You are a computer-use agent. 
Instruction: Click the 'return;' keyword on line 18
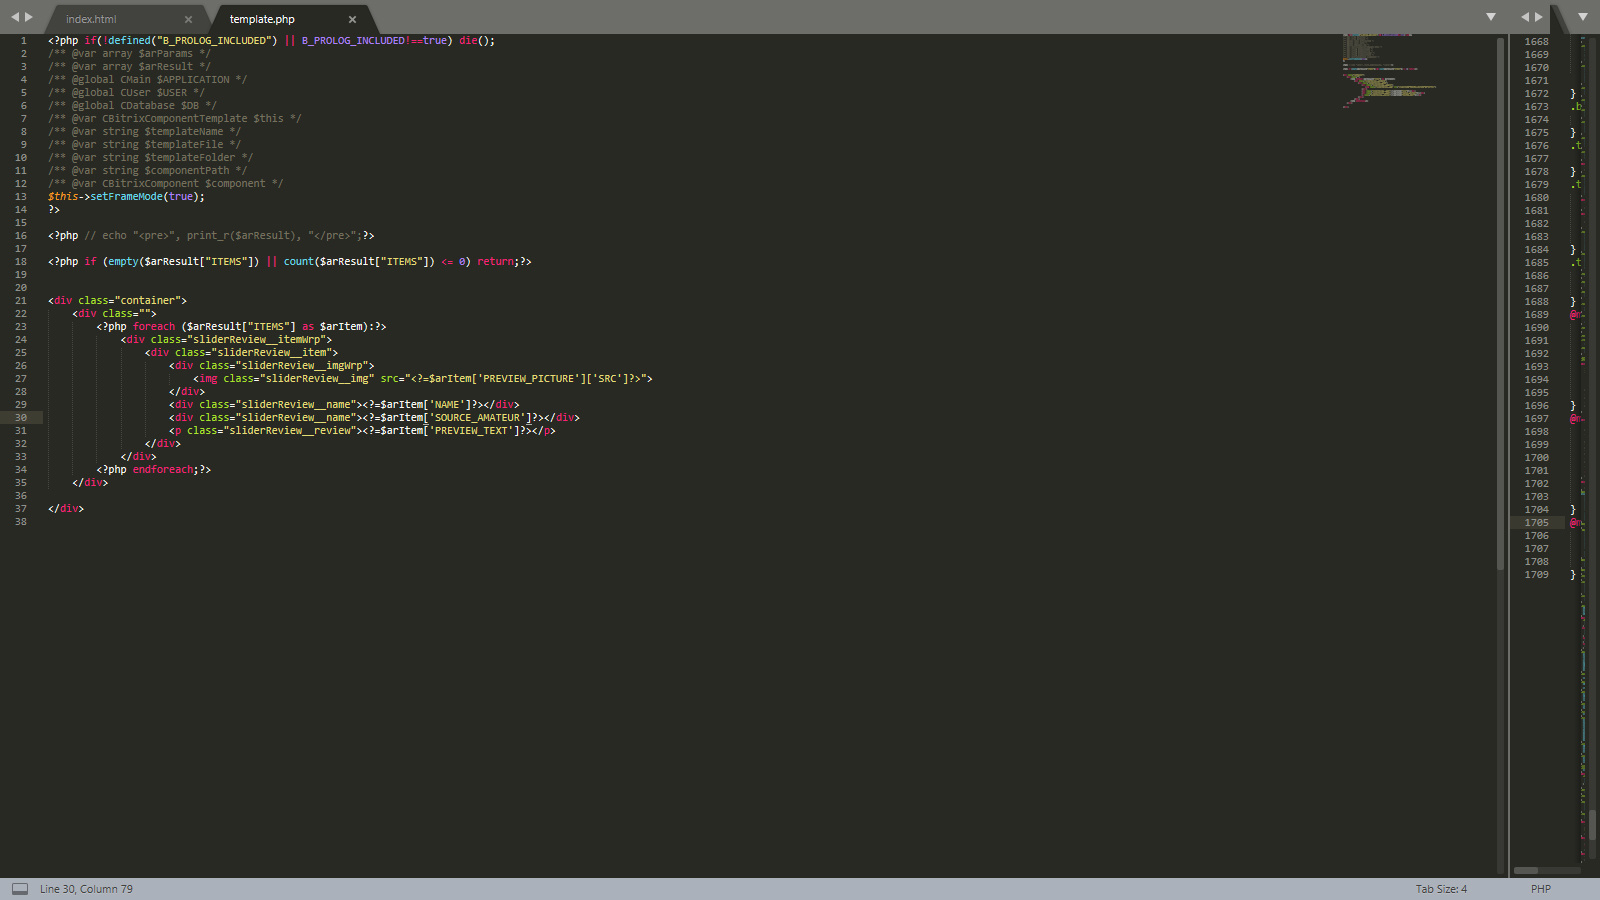pyautogui.click(x=498, y=262)
